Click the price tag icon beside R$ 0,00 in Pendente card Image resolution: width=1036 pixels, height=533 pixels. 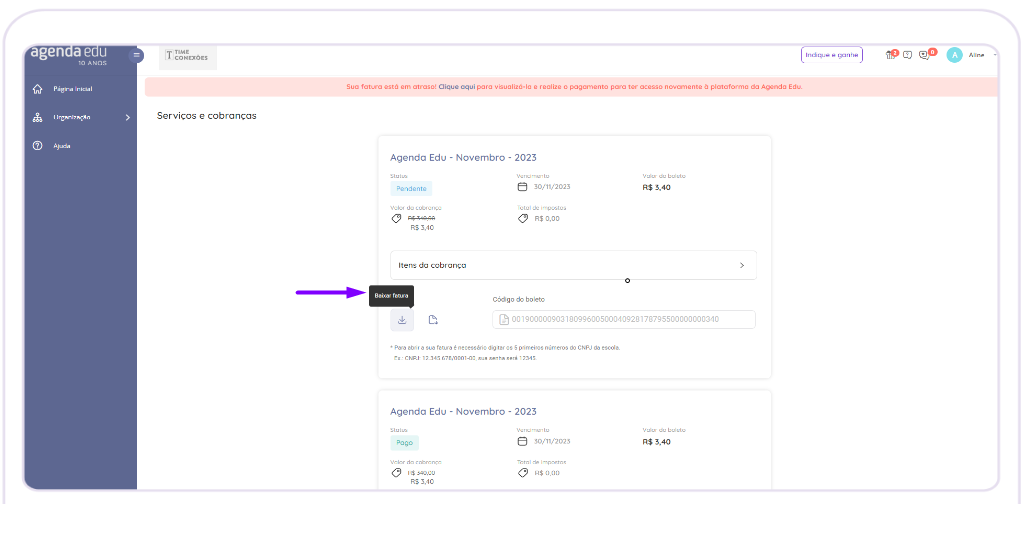click(x=523, y=219)
